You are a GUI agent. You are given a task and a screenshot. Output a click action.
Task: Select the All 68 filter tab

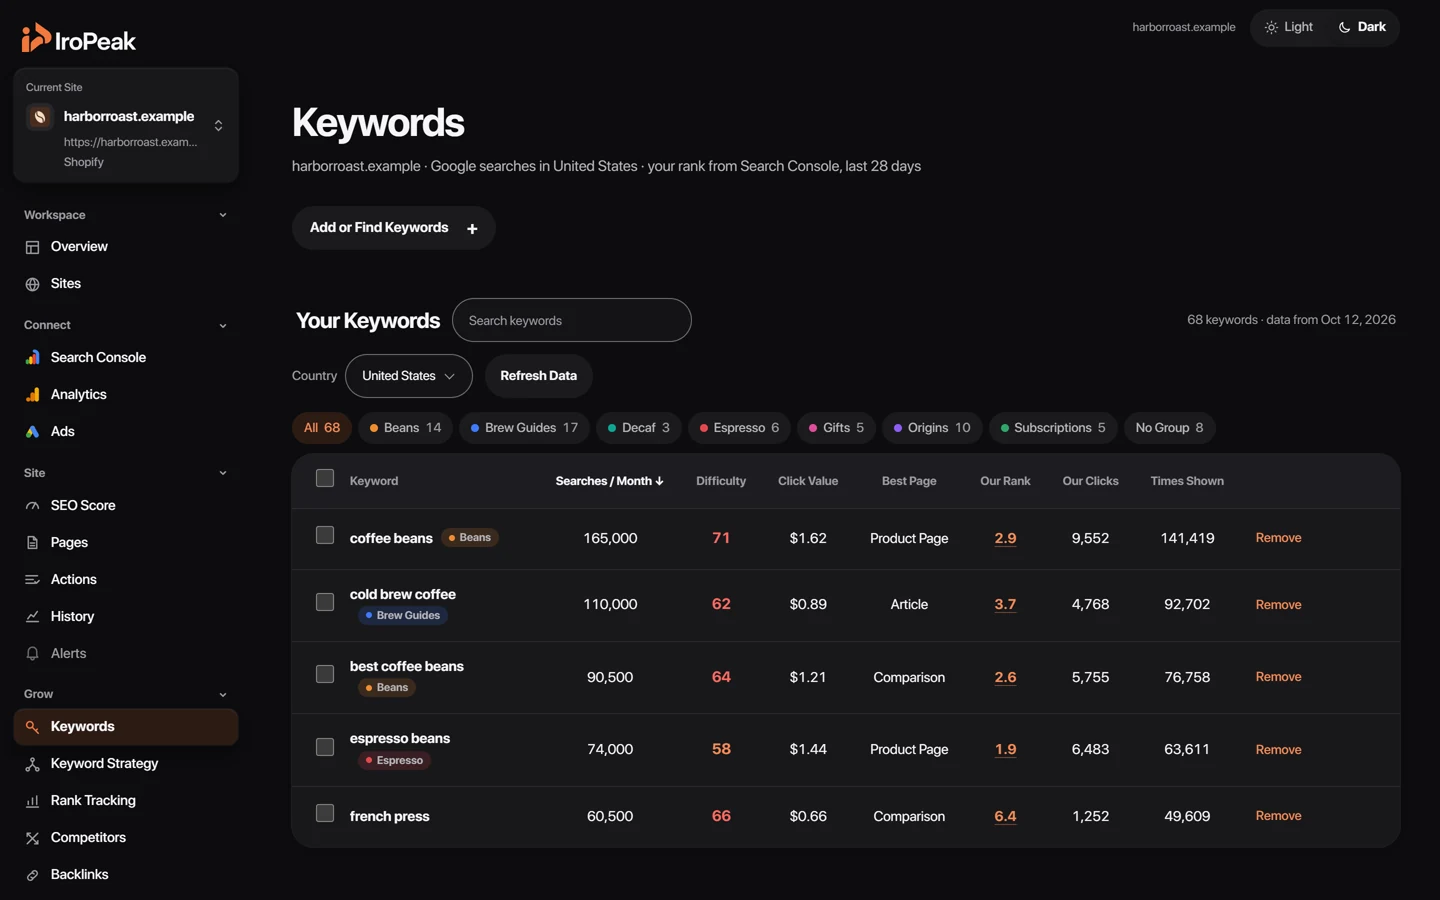[x=322, y=428]
